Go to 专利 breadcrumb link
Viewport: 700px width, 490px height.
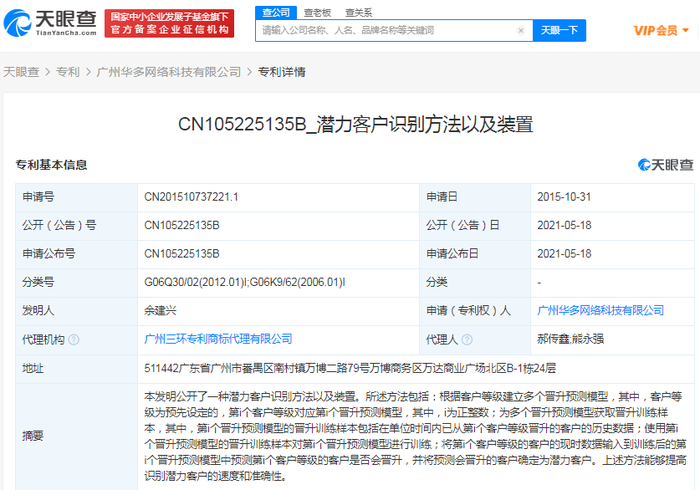point(68,72)
